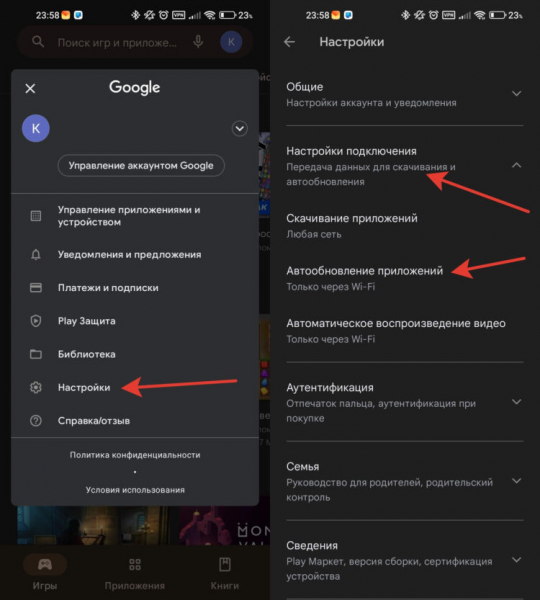Tap Сведения section title
The height and width of the screenshot is (600, 540).
pyautogui.click(x=312, y=546)
